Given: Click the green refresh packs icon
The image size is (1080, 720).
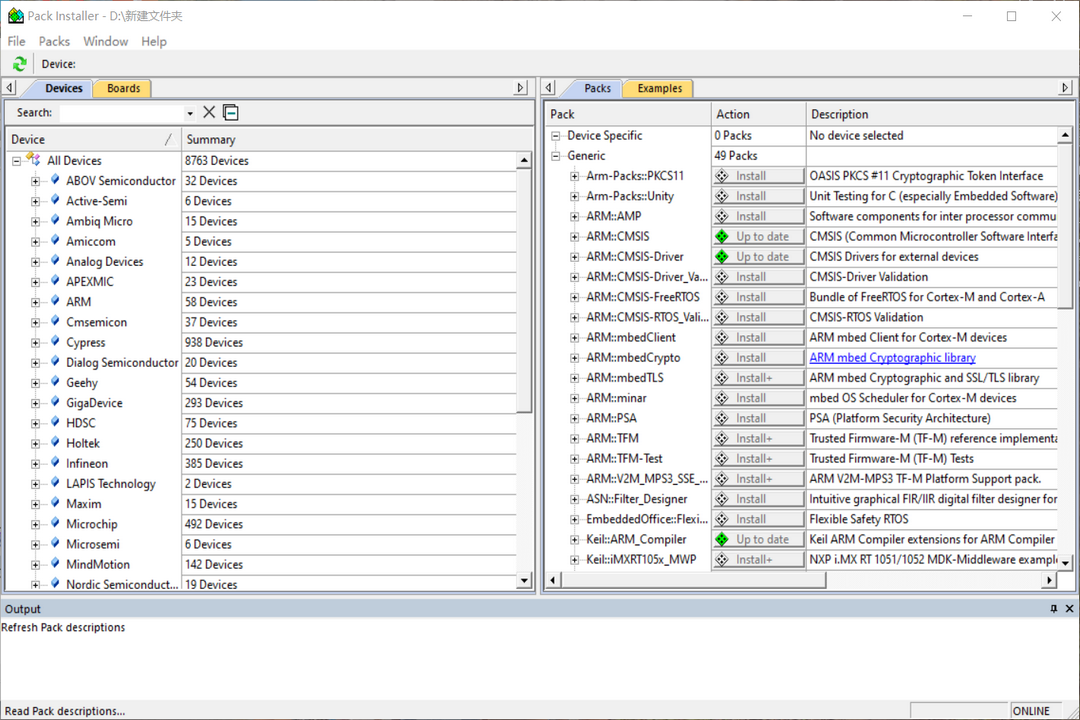Looking at the screenshot, I should [19, 64].
